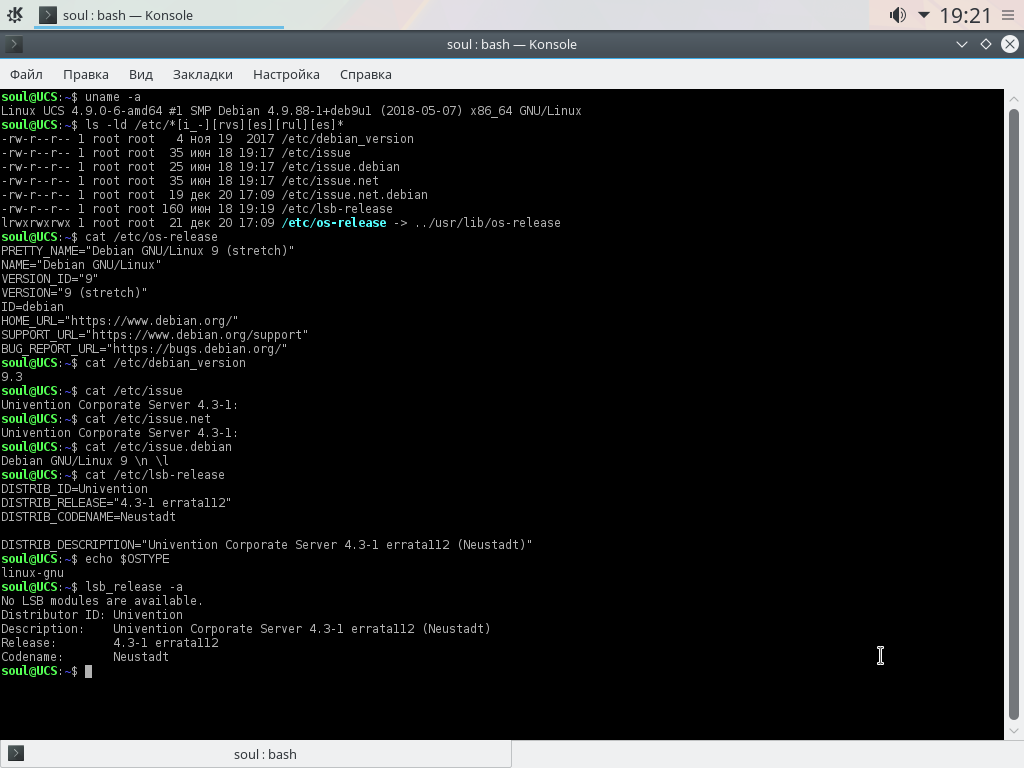Open the Настройка menu
This screenshot has width=1024, height=768.
286,74
